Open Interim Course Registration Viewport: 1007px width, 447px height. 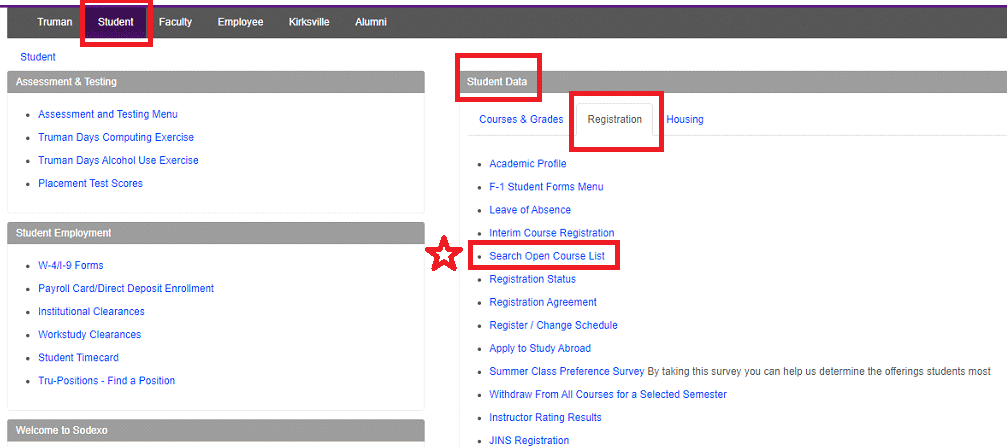[552, 233]
